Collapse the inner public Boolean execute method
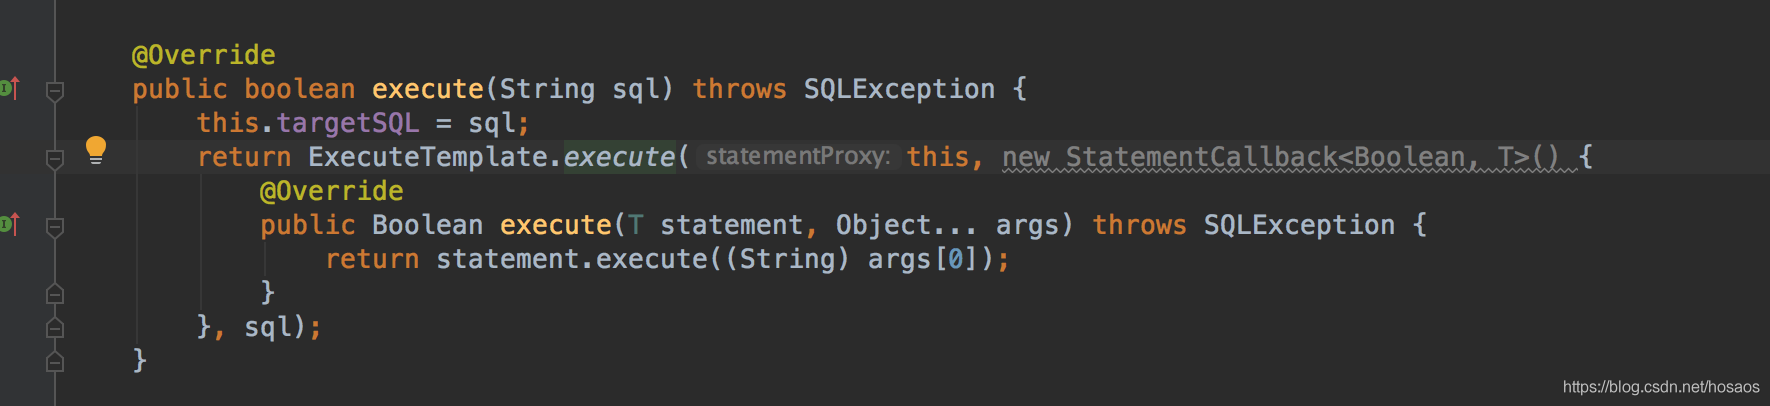The height and width of the screenshot is (406, 1770). pos(56,227)
